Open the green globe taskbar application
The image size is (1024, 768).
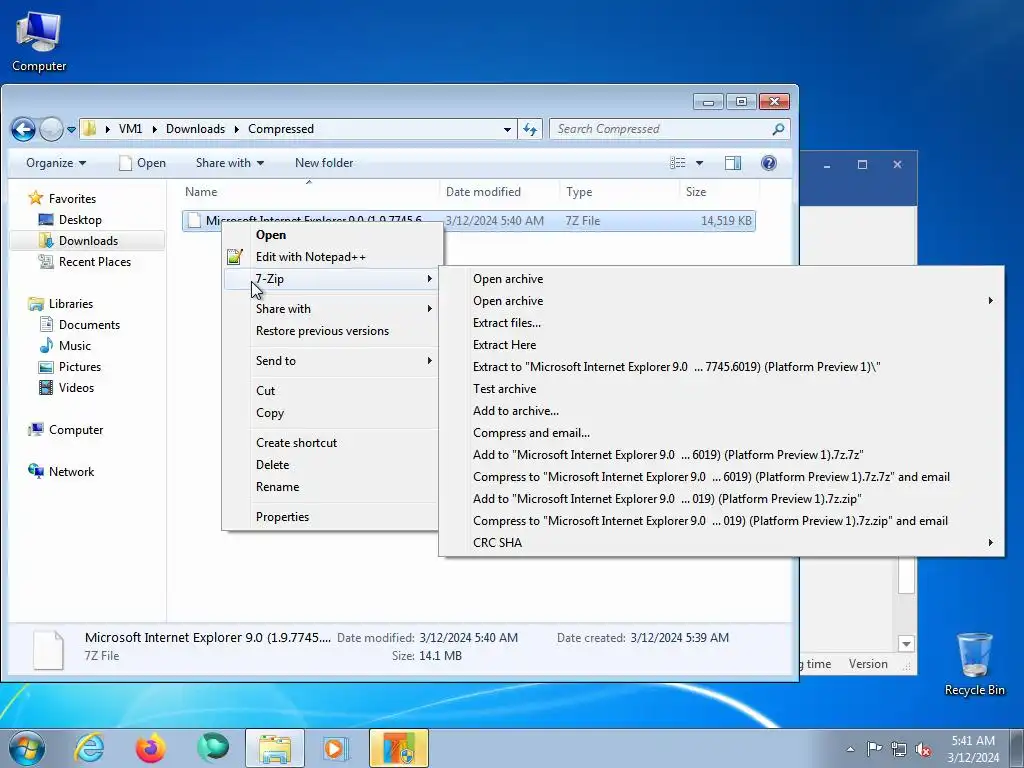[213, 748]
